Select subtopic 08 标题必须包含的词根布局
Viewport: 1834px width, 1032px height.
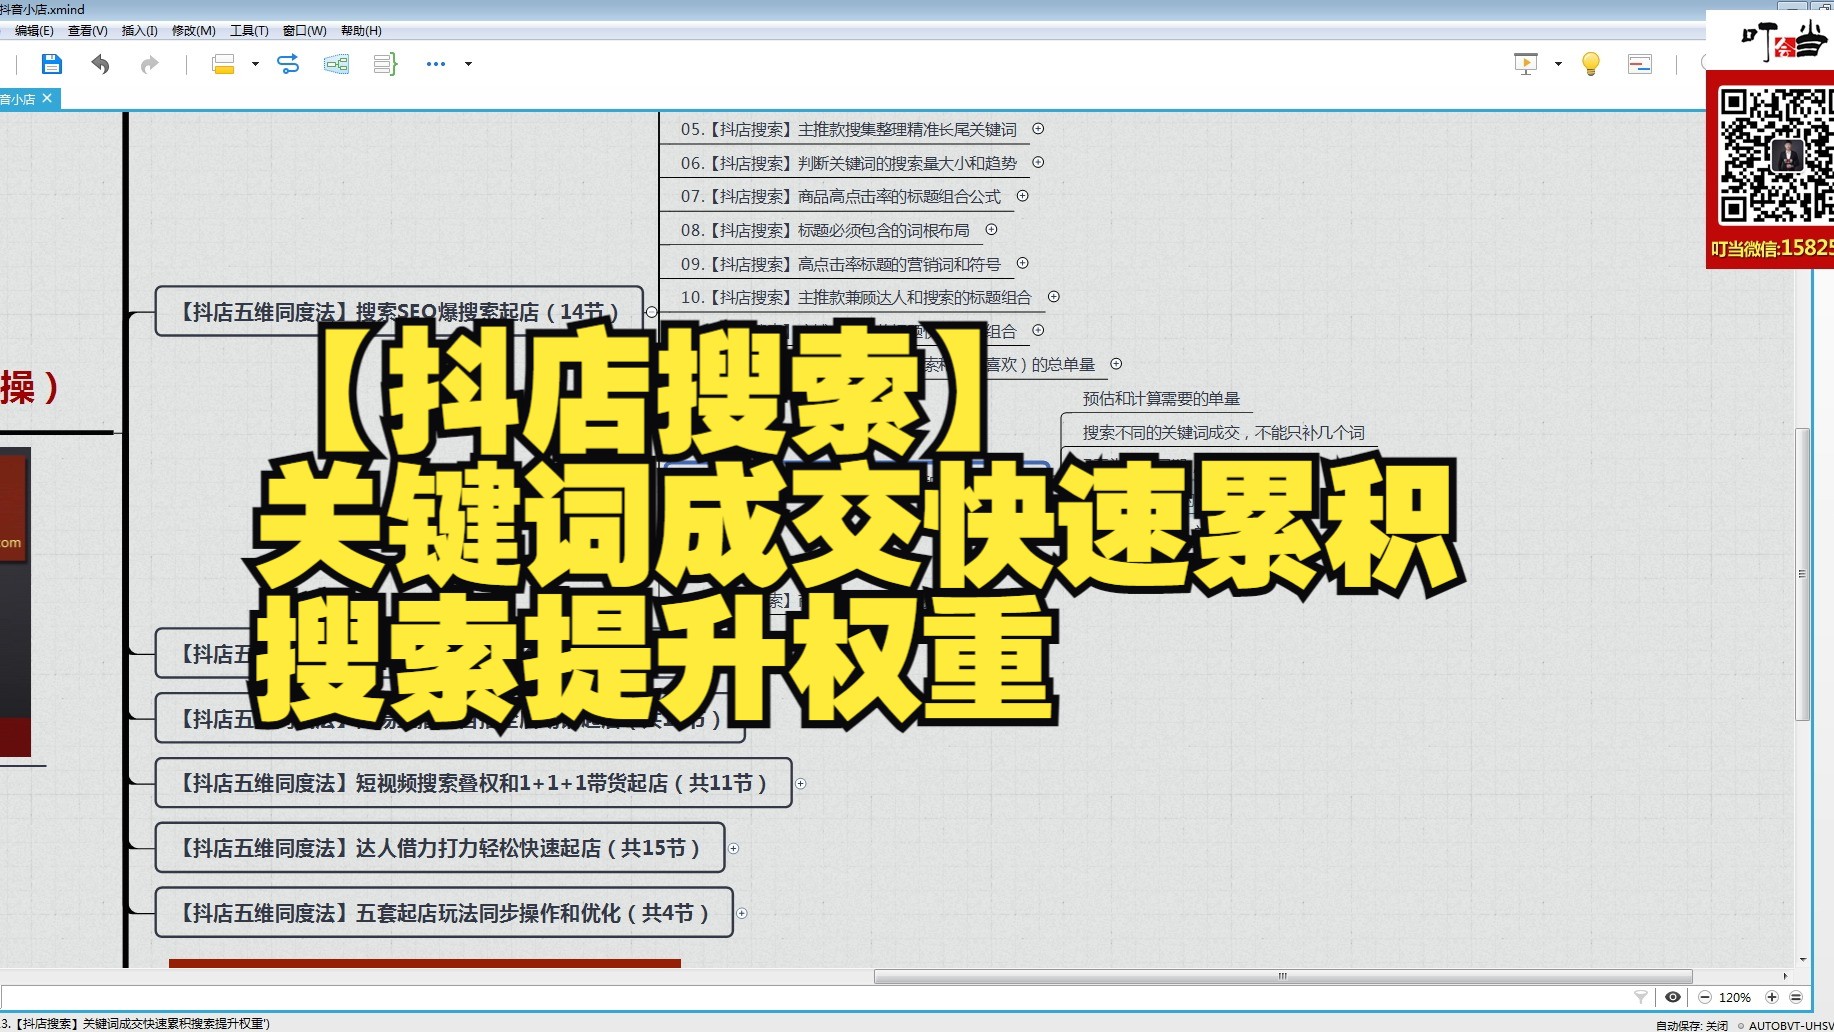click(x=825, y=230)
